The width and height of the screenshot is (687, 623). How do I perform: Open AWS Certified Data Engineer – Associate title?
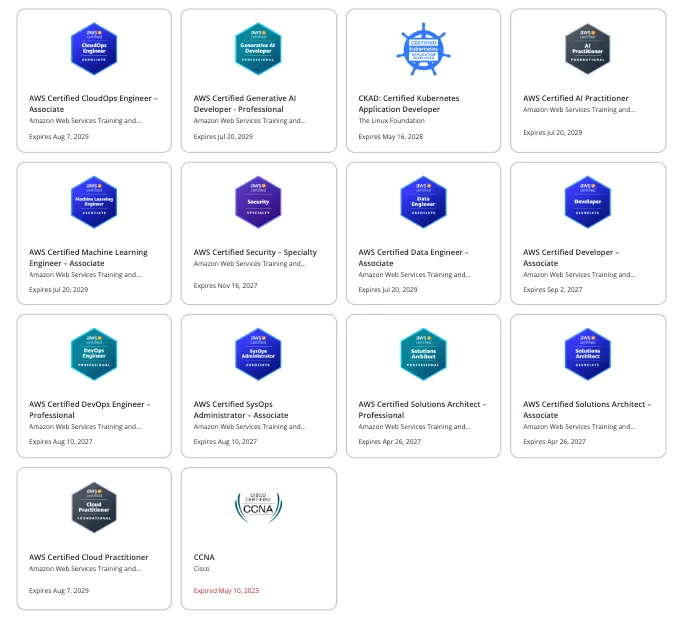point(413,258)
